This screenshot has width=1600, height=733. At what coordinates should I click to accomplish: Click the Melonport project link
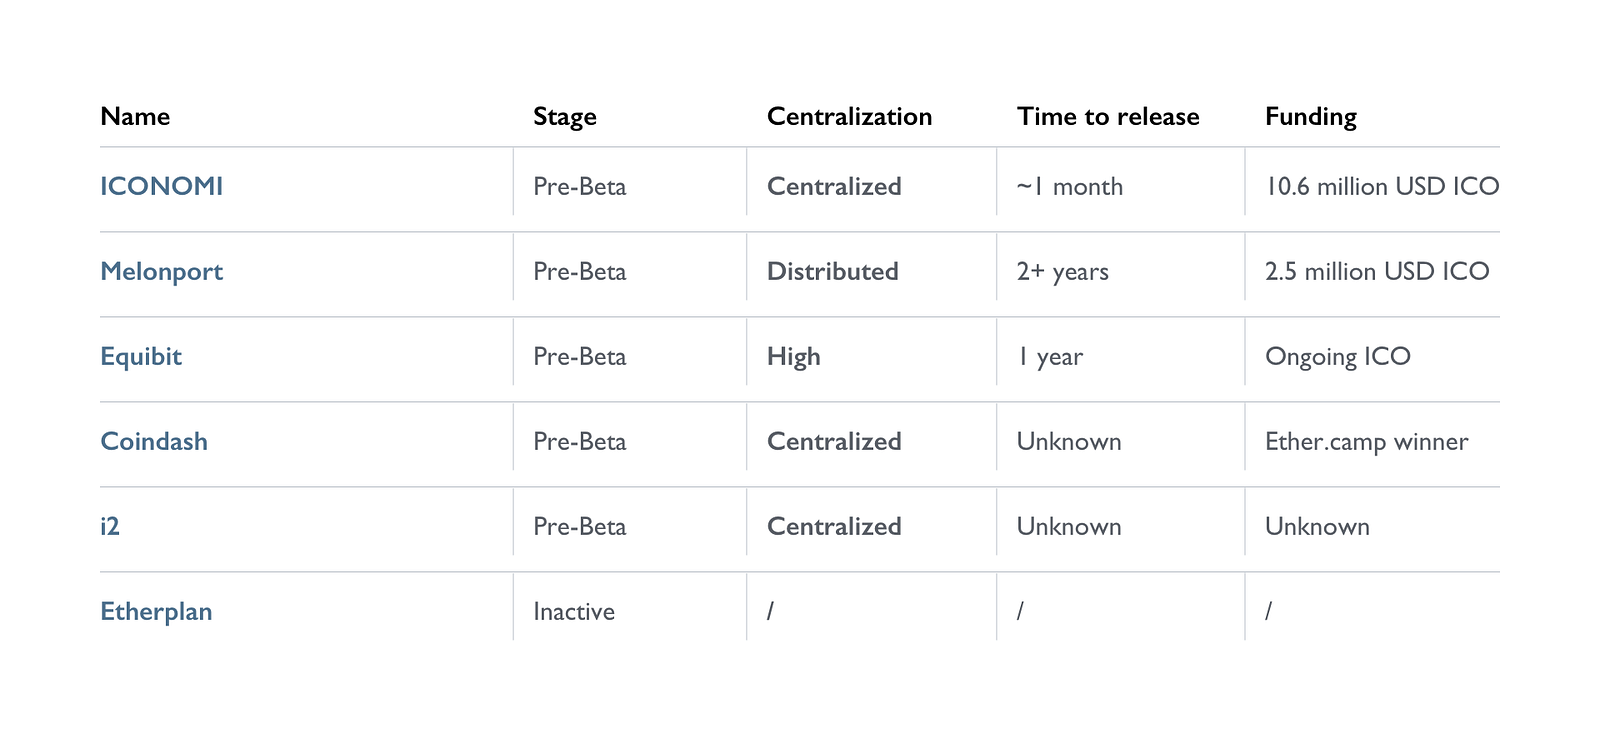161,271
